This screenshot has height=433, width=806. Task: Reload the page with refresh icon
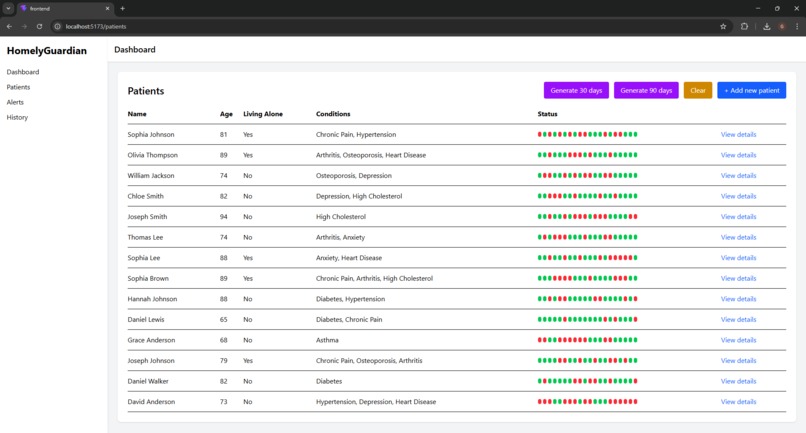tap(39, 26)
